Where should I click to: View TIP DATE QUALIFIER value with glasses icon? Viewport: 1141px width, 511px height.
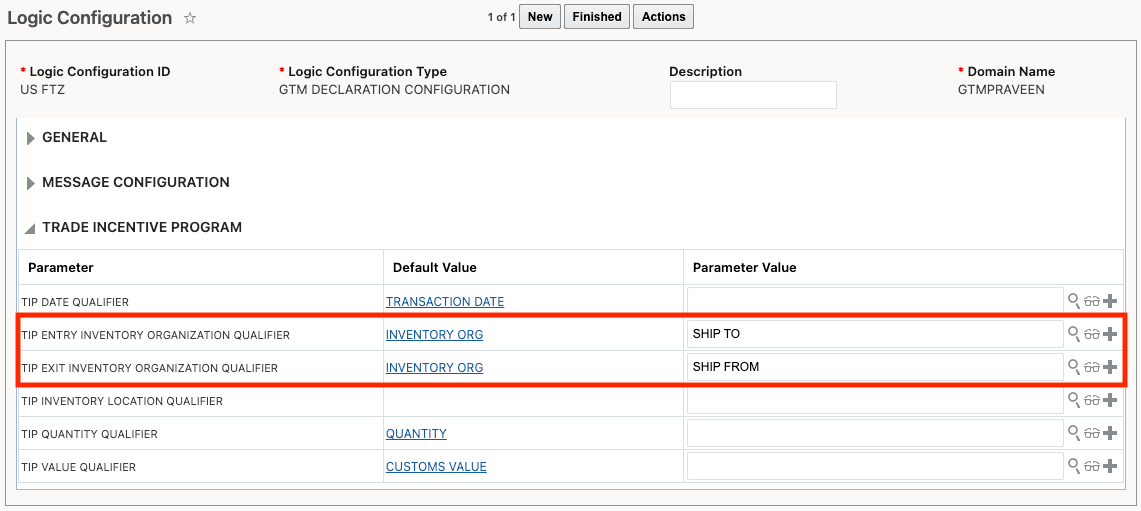point(1092,301)
